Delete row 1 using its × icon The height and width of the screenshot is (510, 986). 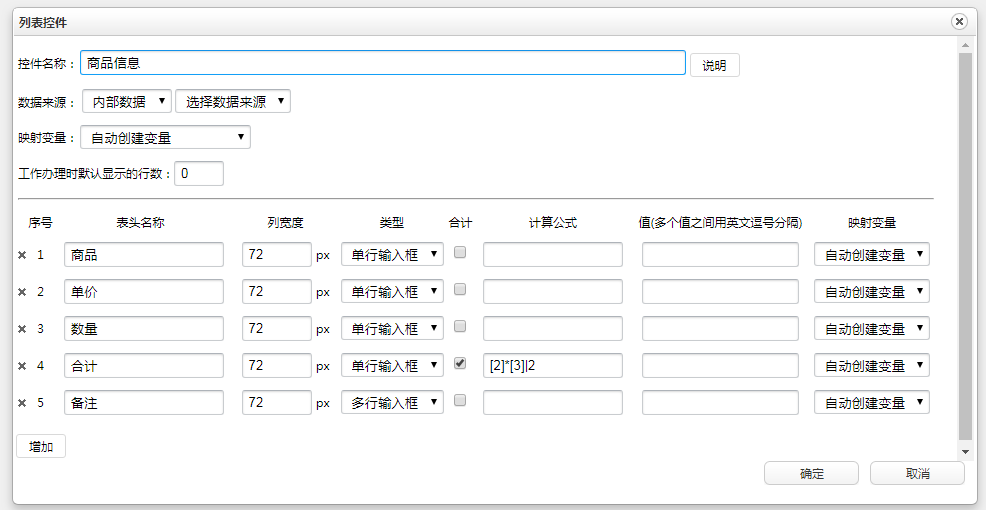pyautogui.click(x=22, y=255)
